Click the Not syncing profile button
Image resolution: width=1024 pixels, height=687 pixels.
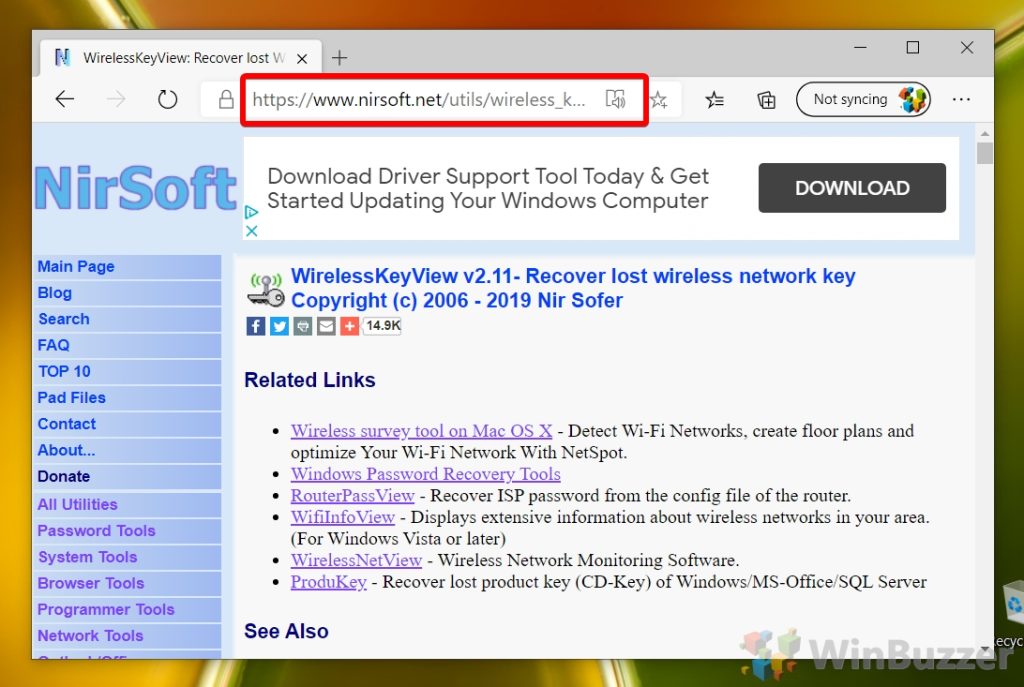point(863,99)
